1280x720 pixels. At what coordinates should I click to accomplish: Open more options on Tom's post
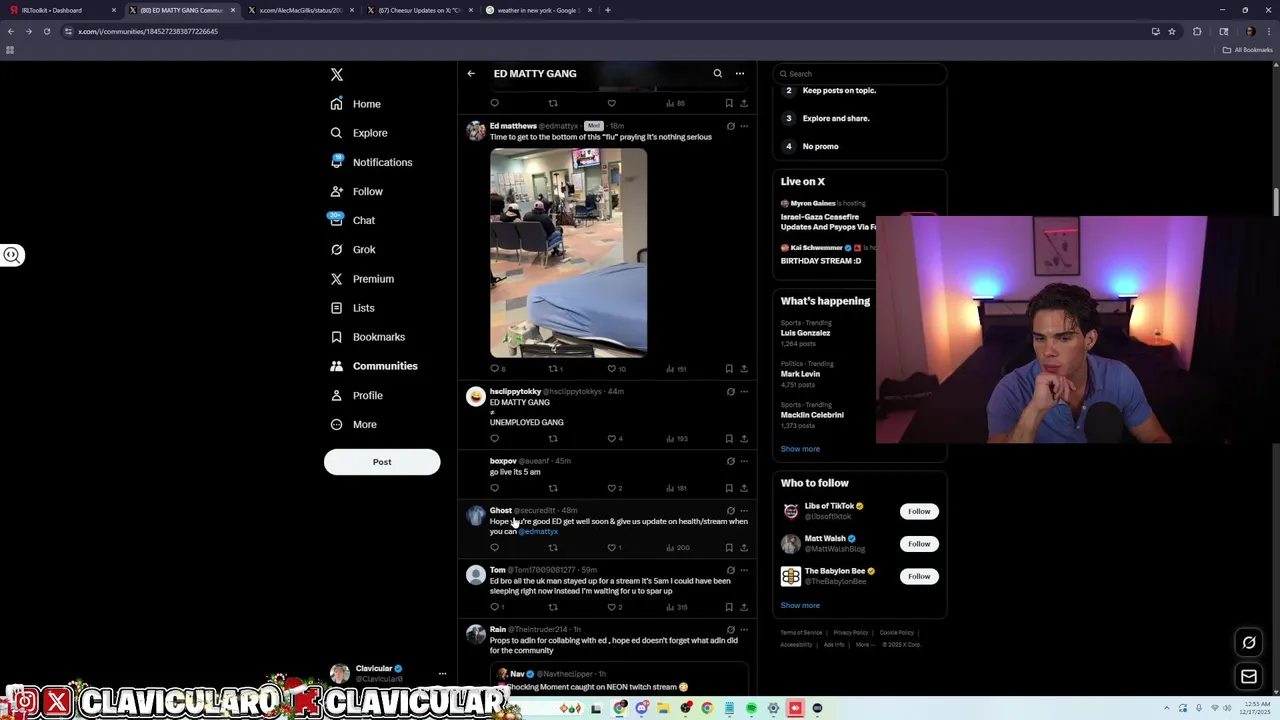[x=744, y=570]
